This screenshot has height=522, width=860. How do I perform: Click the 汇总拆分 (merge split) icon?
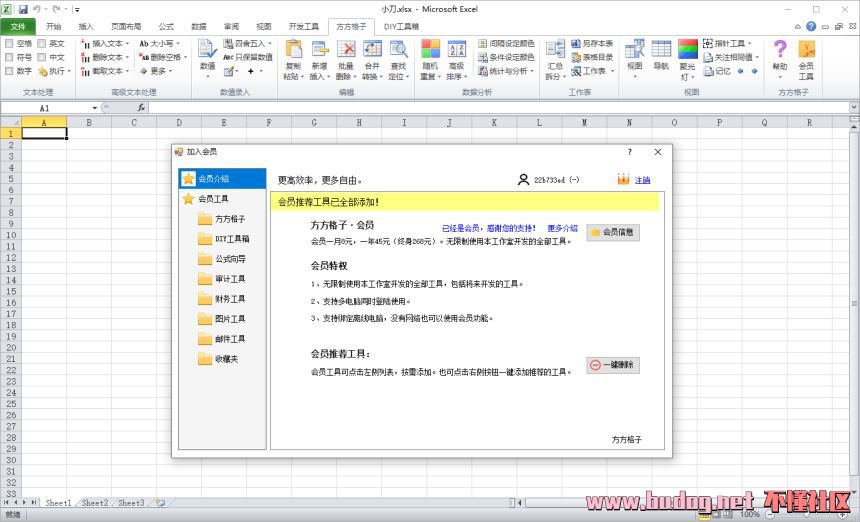click(554, 60)
